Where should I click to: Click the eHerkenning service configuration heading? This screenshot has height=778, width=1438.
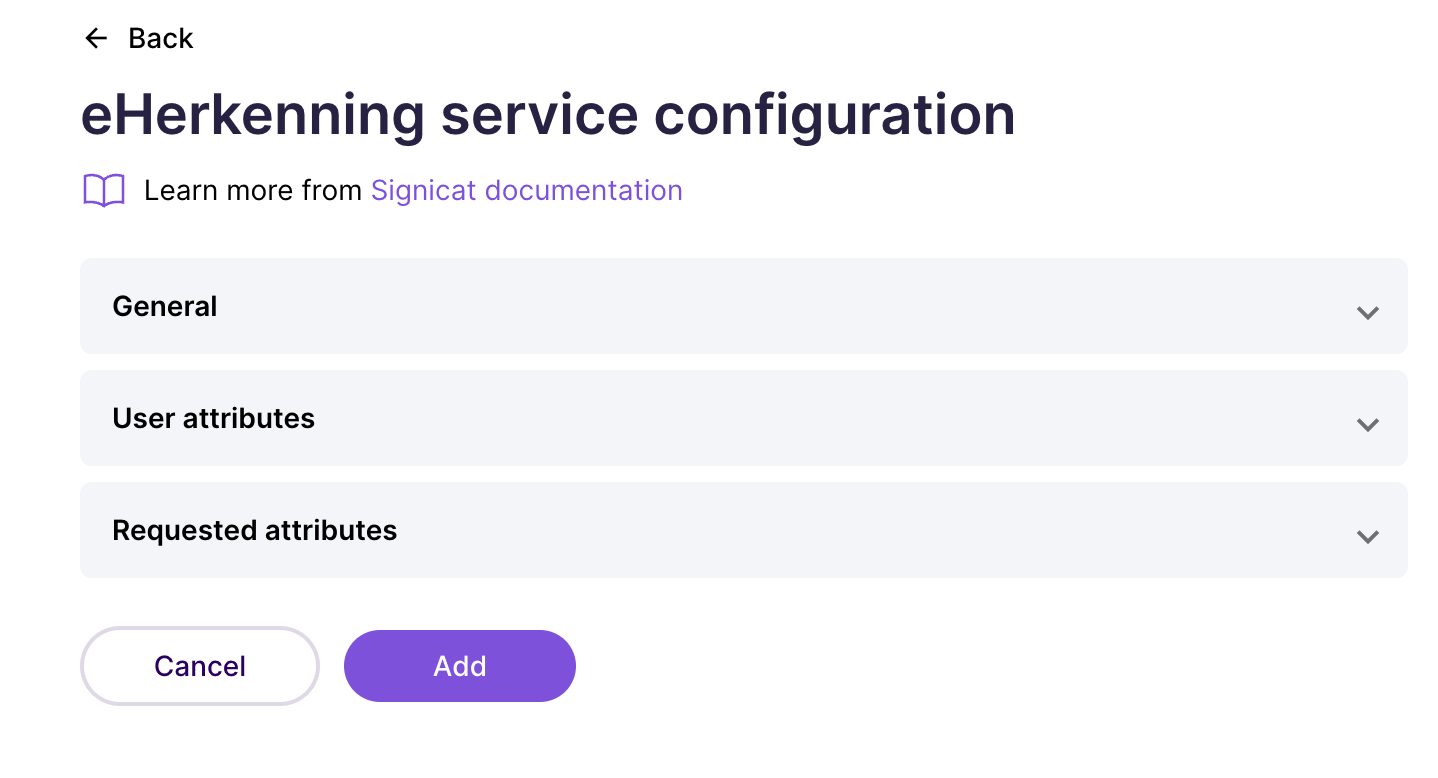[x=548, y=113]
